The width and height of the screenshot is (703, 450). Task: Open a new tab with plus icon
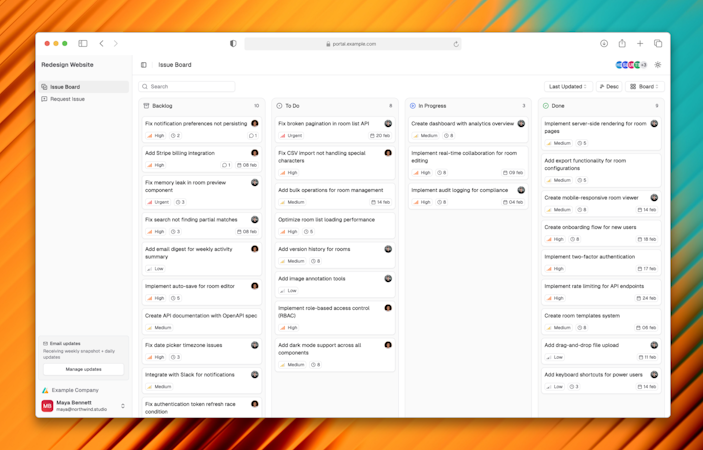[640, 43]
